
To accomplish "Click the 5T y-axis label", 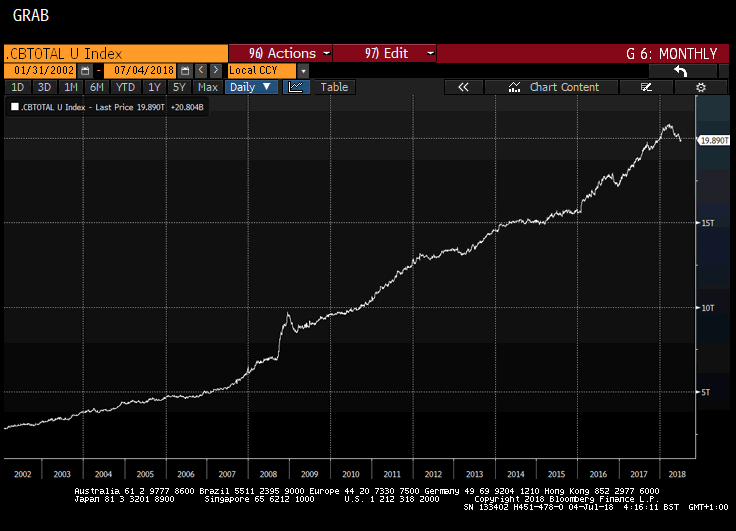I will 705,392.
